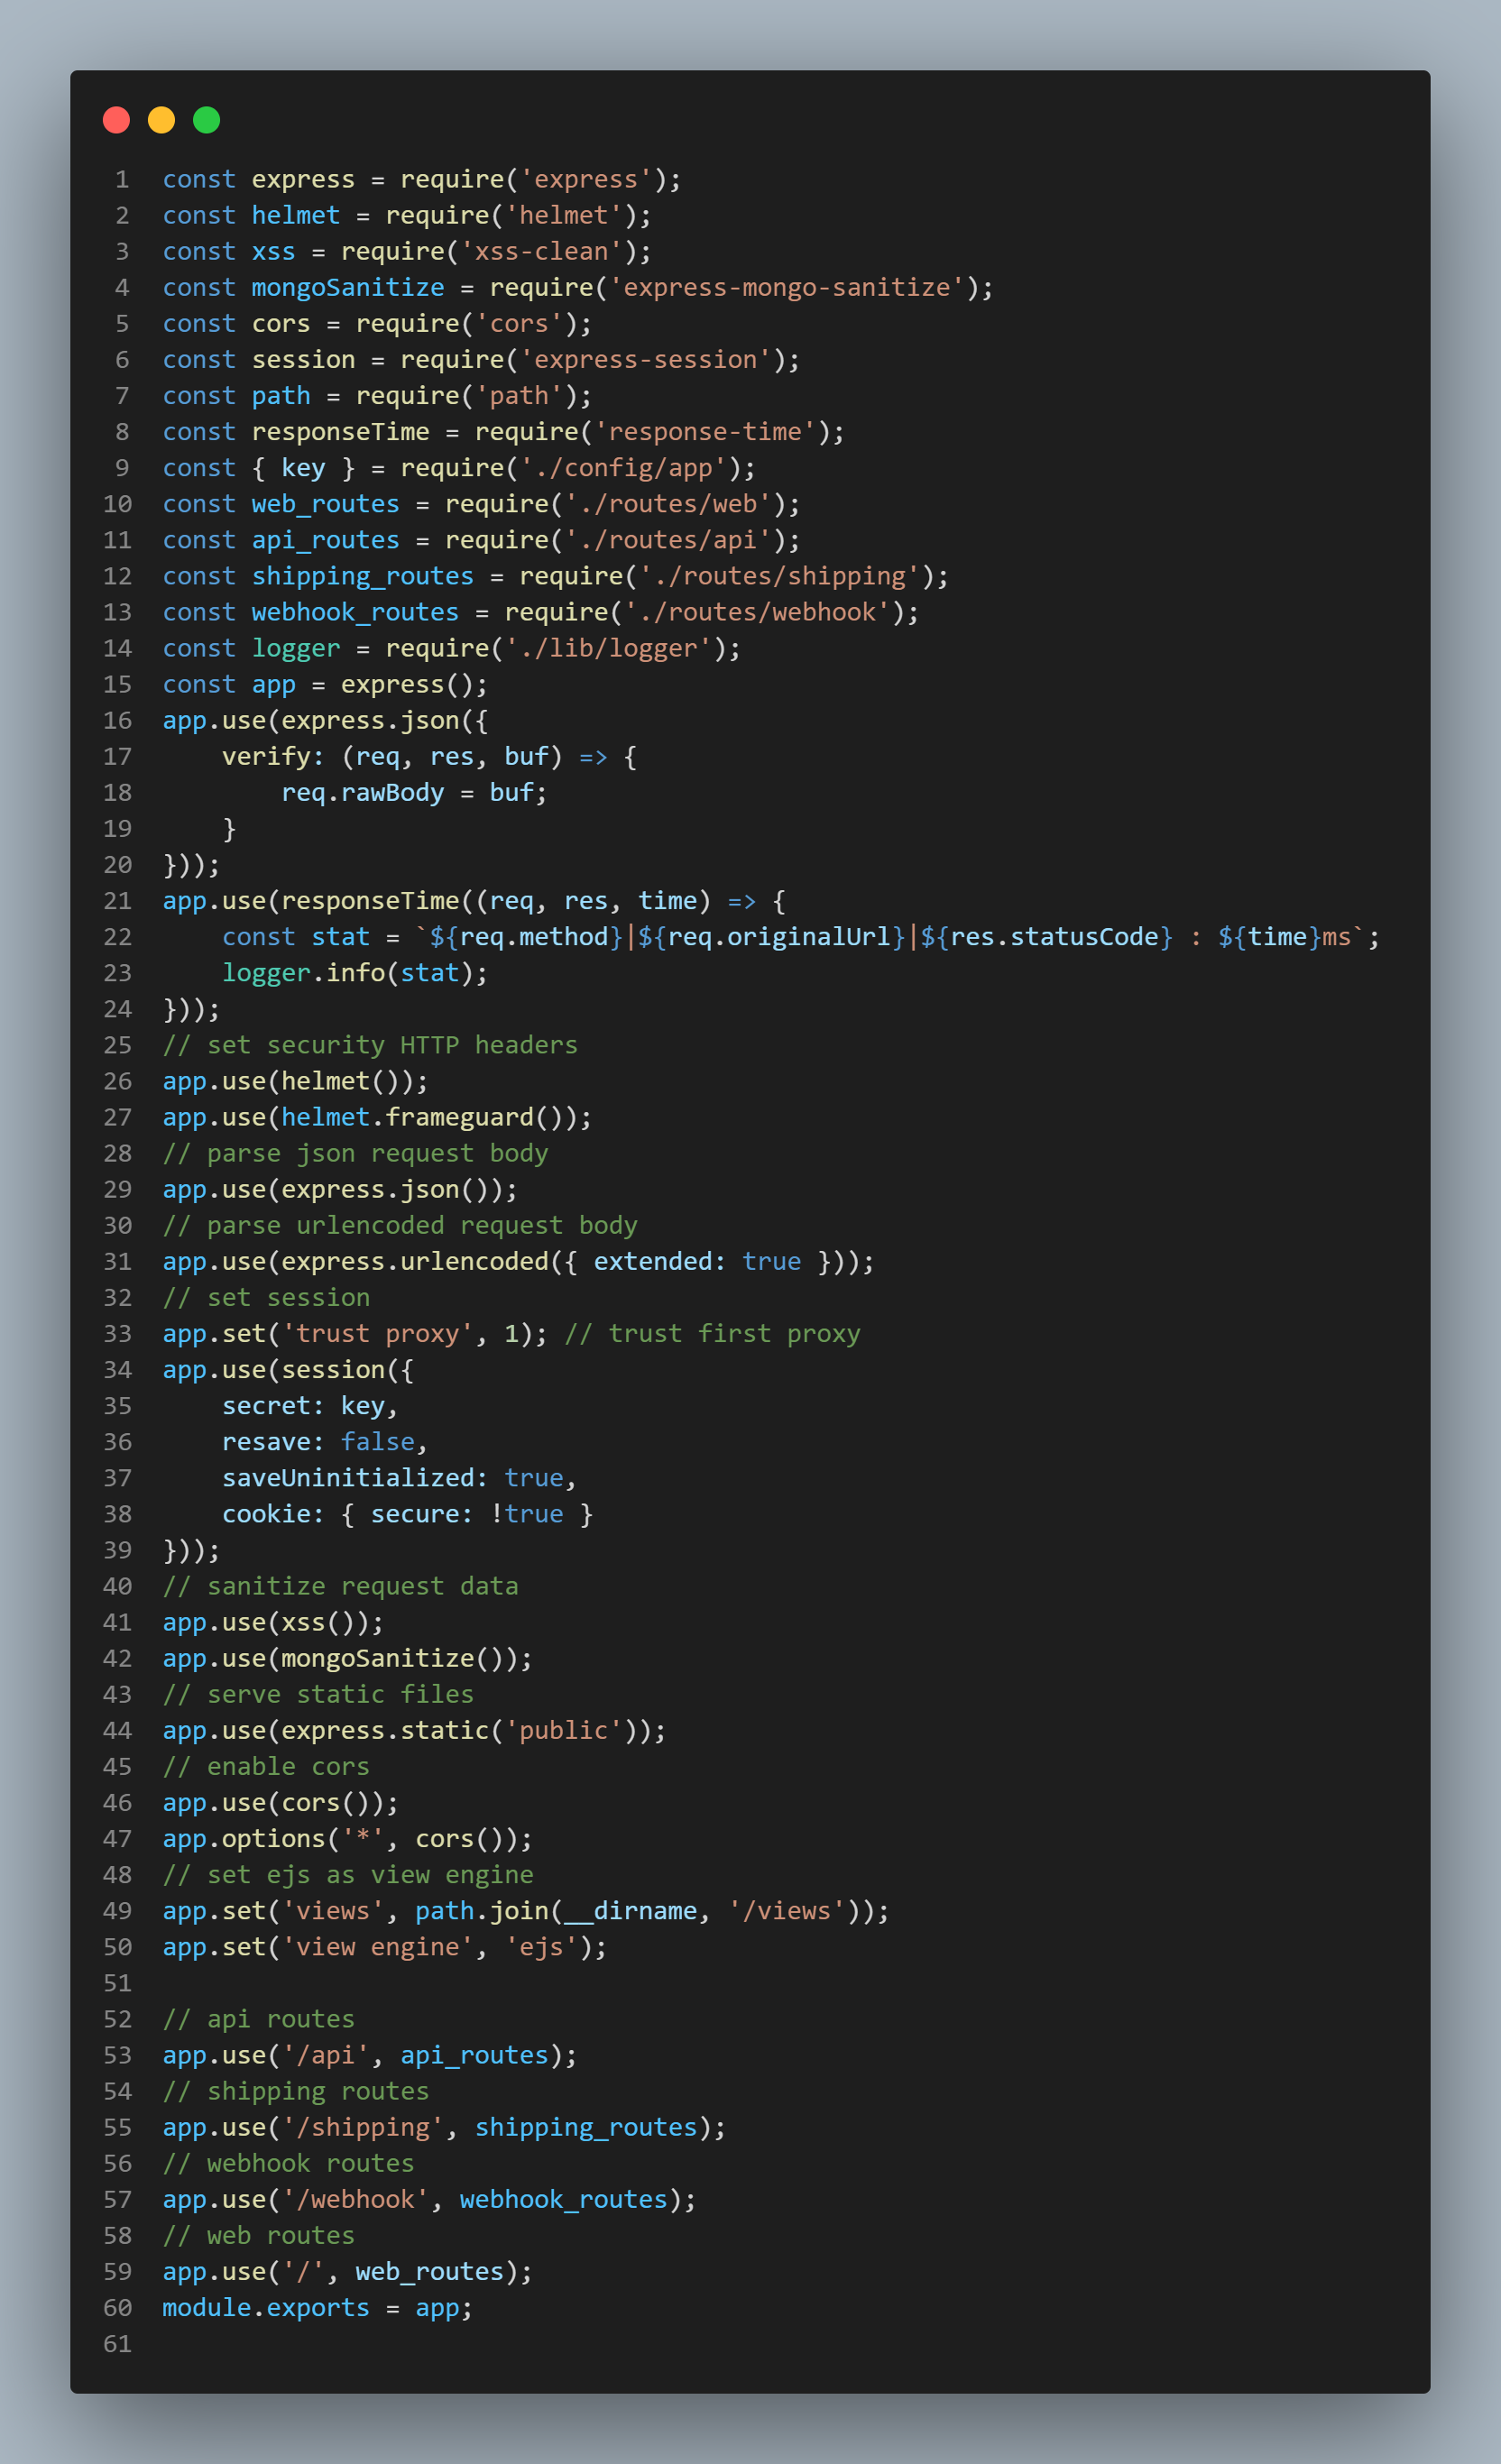Click the logger.info(stat) call
The height and width of the screenshot is (2464, 1501).
[354, 972]
